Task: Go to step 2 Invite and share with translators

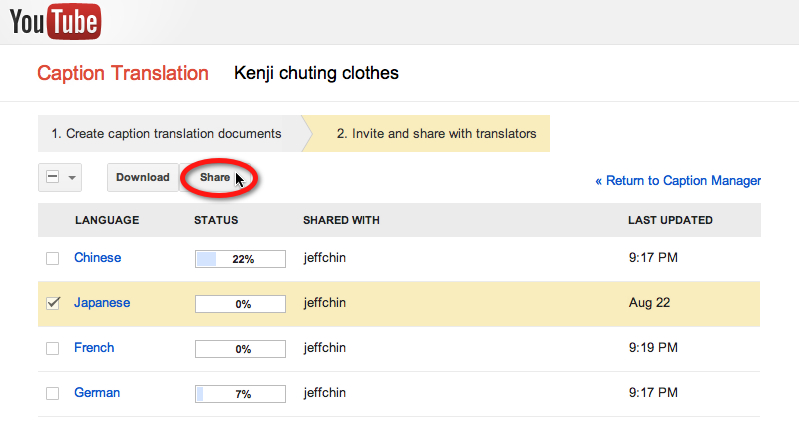Action: click(x=436, y=133)
